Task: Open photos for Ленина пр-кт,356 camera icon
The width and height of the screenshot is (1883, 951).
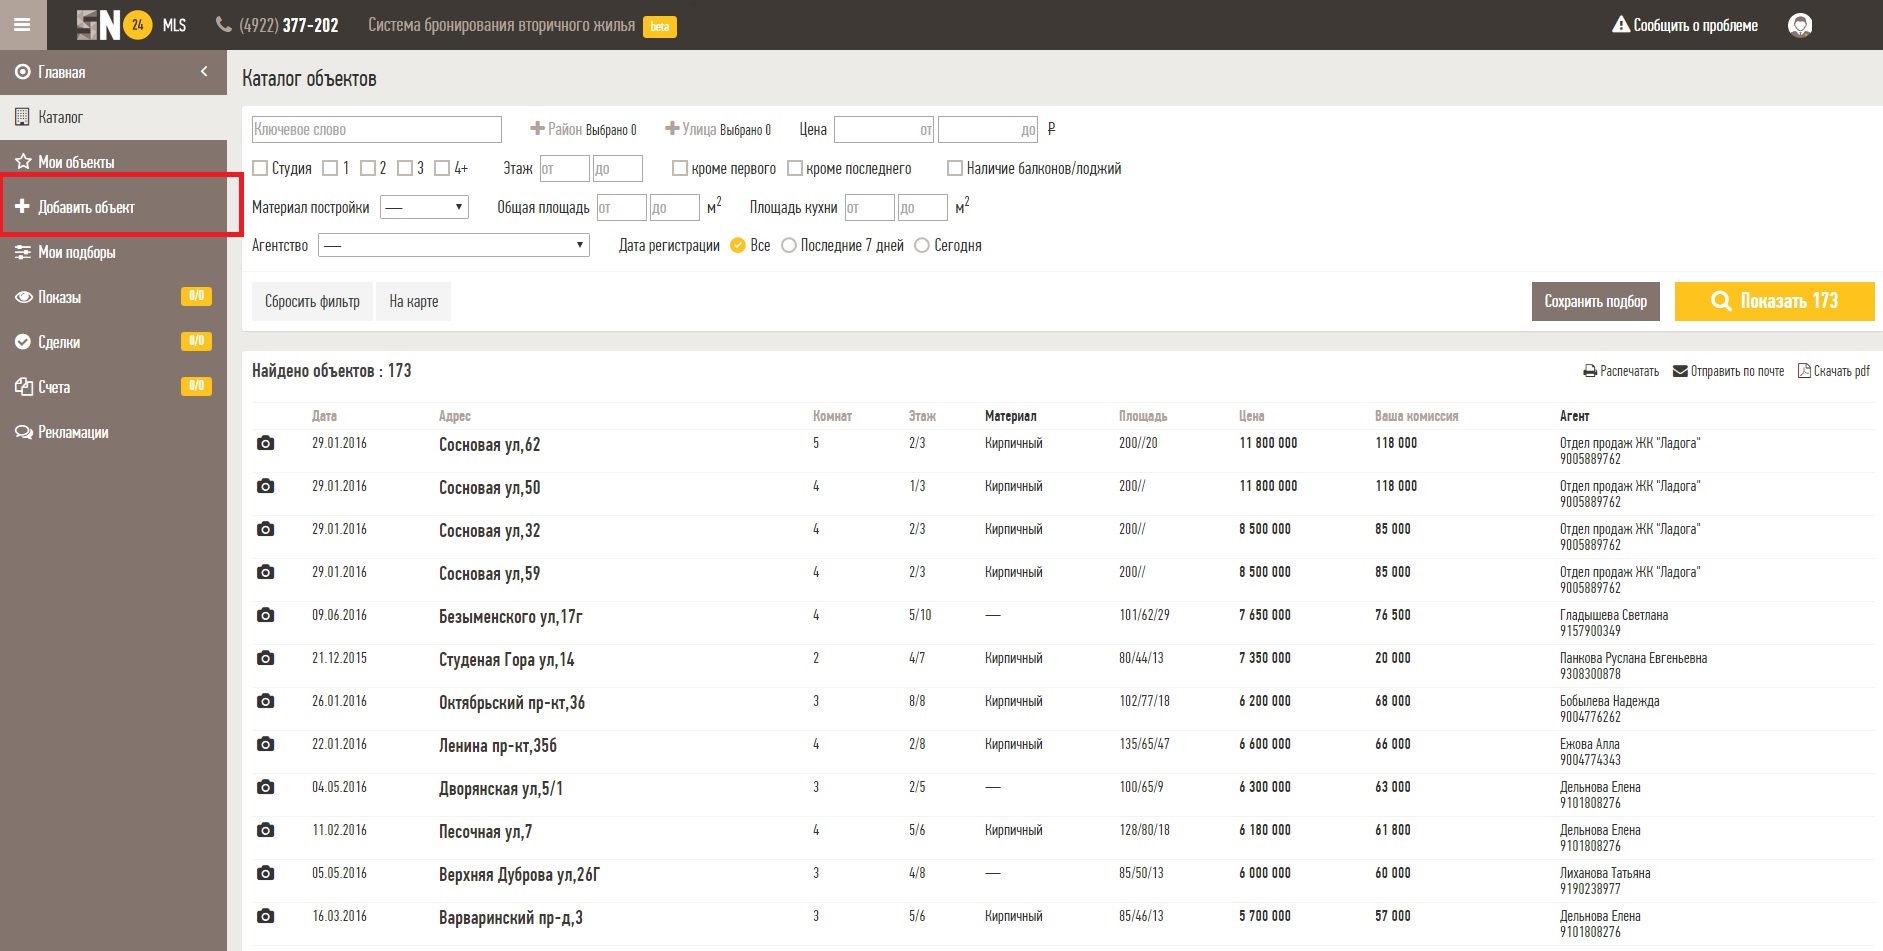Action: (x=265, y=744)
